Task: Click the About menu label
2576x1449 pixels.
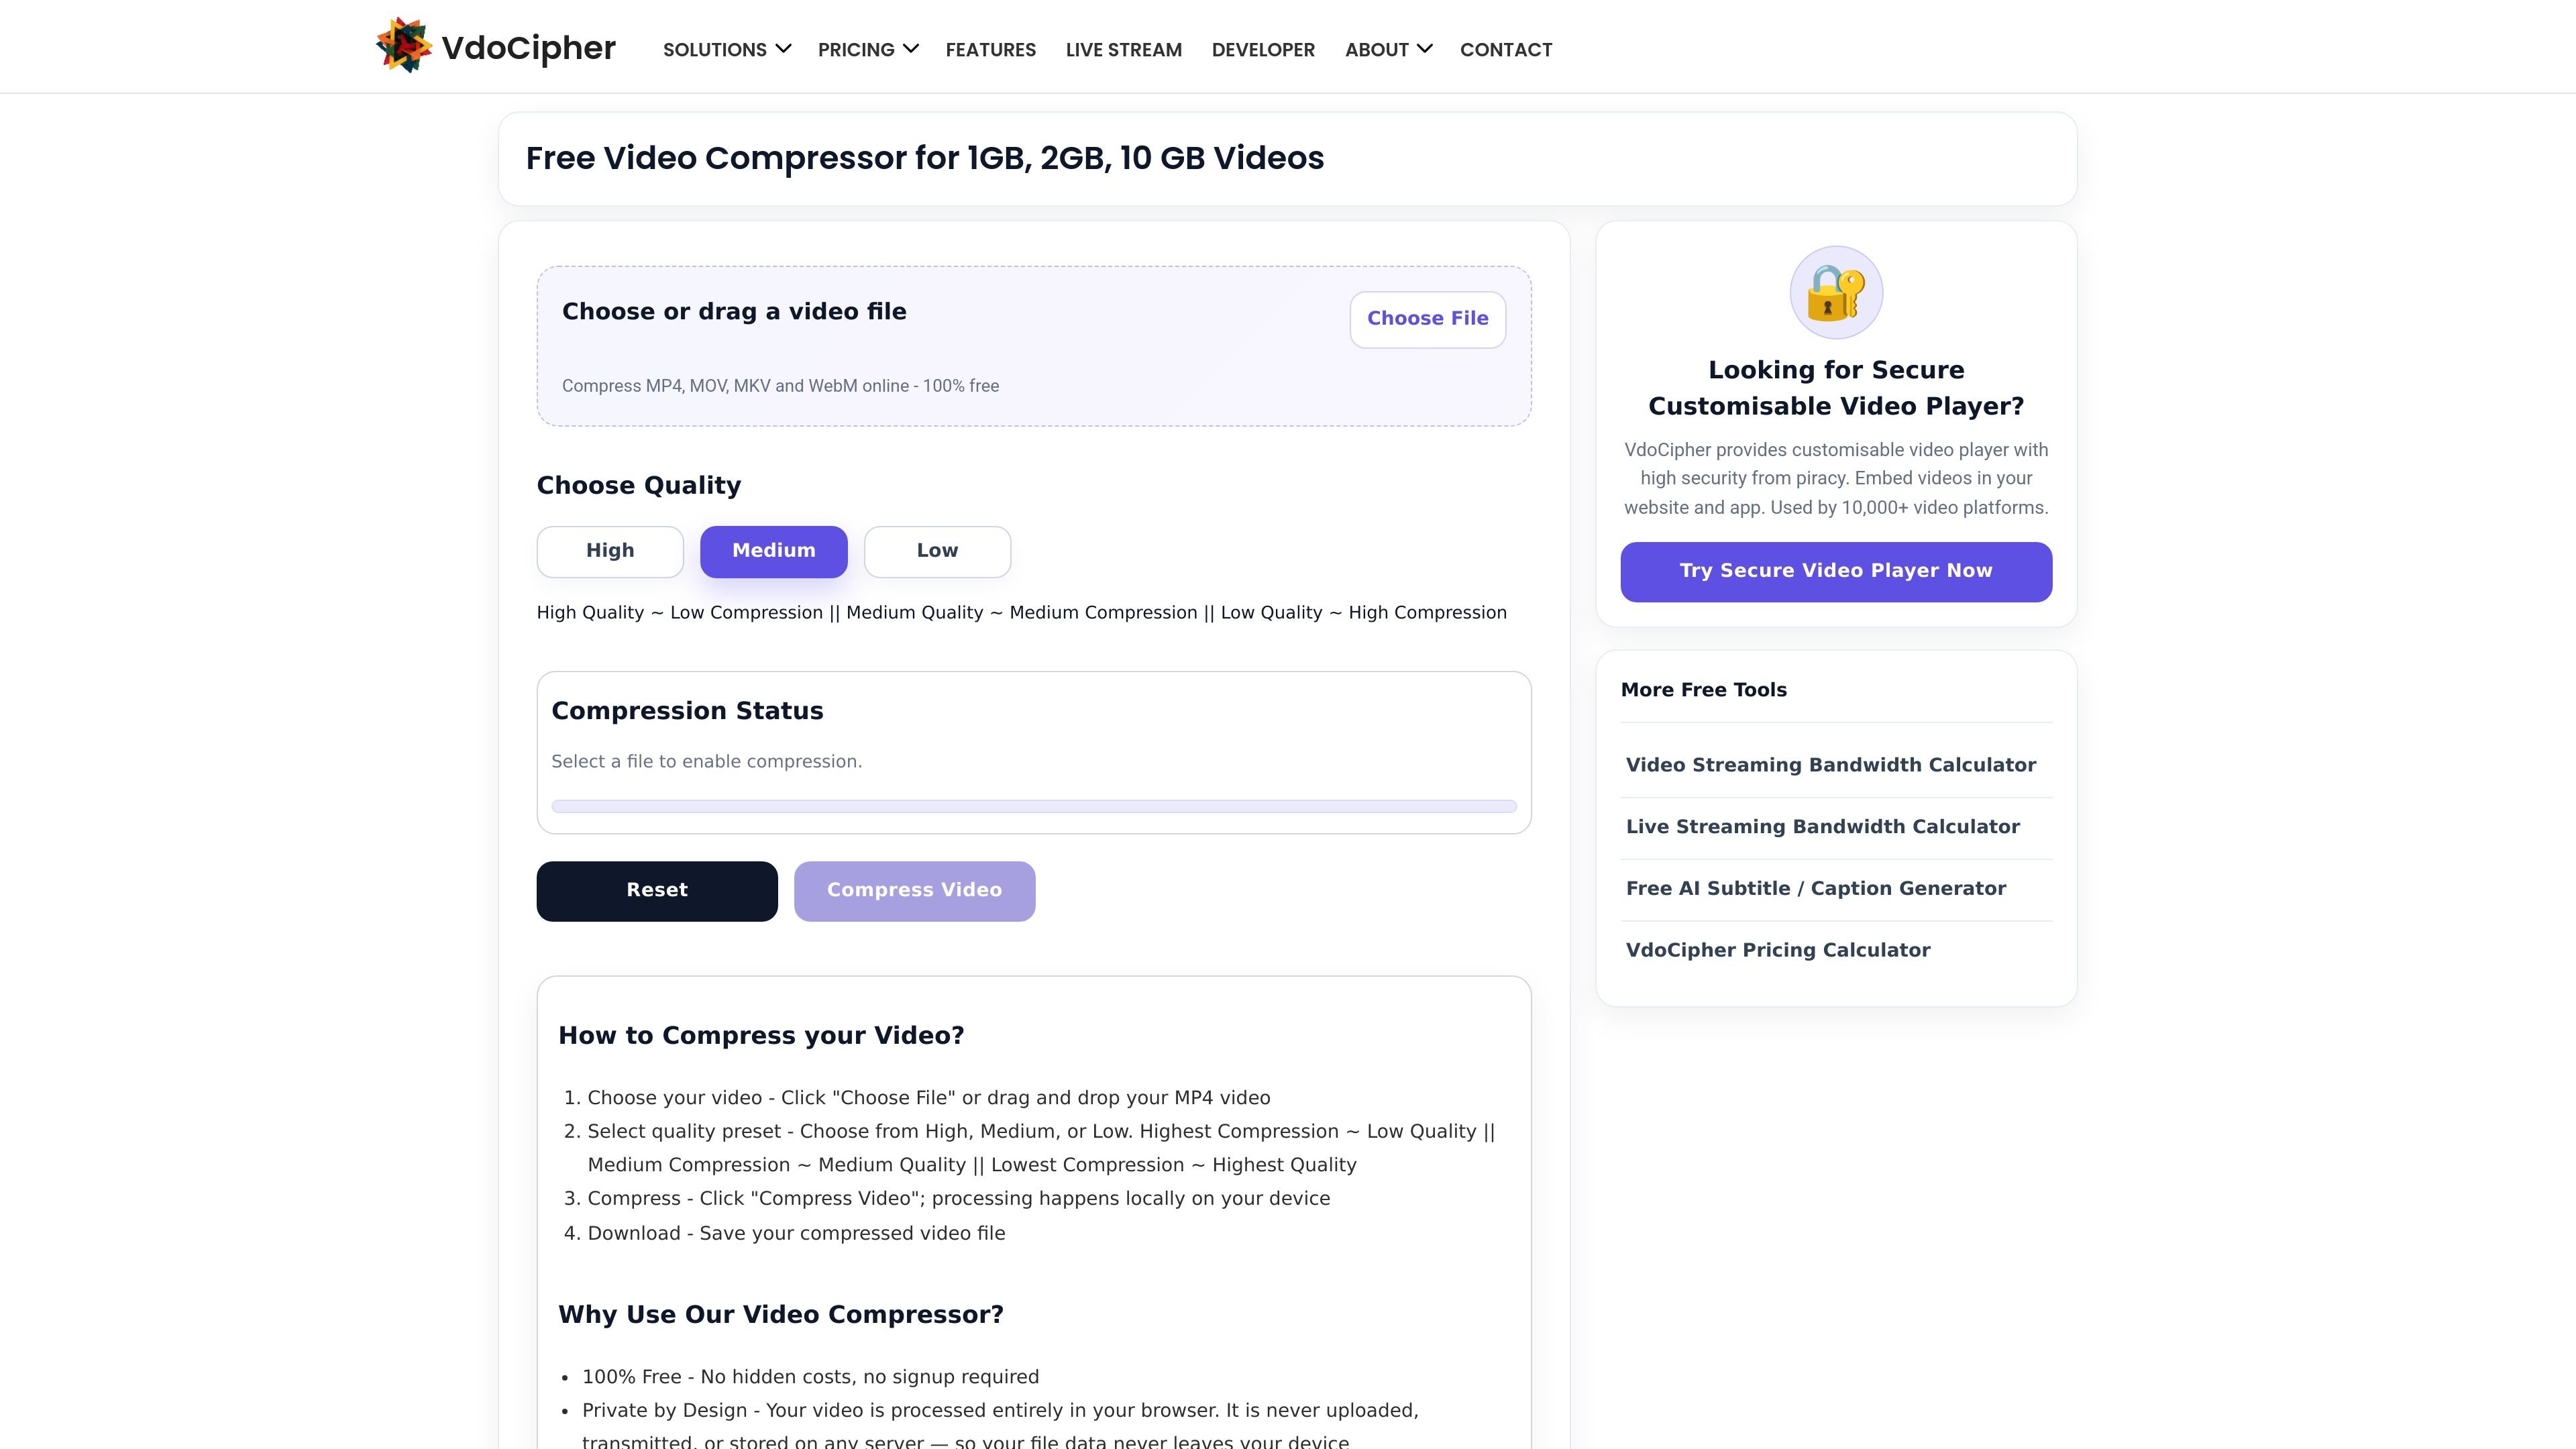Action: (x=1376, y=50)
